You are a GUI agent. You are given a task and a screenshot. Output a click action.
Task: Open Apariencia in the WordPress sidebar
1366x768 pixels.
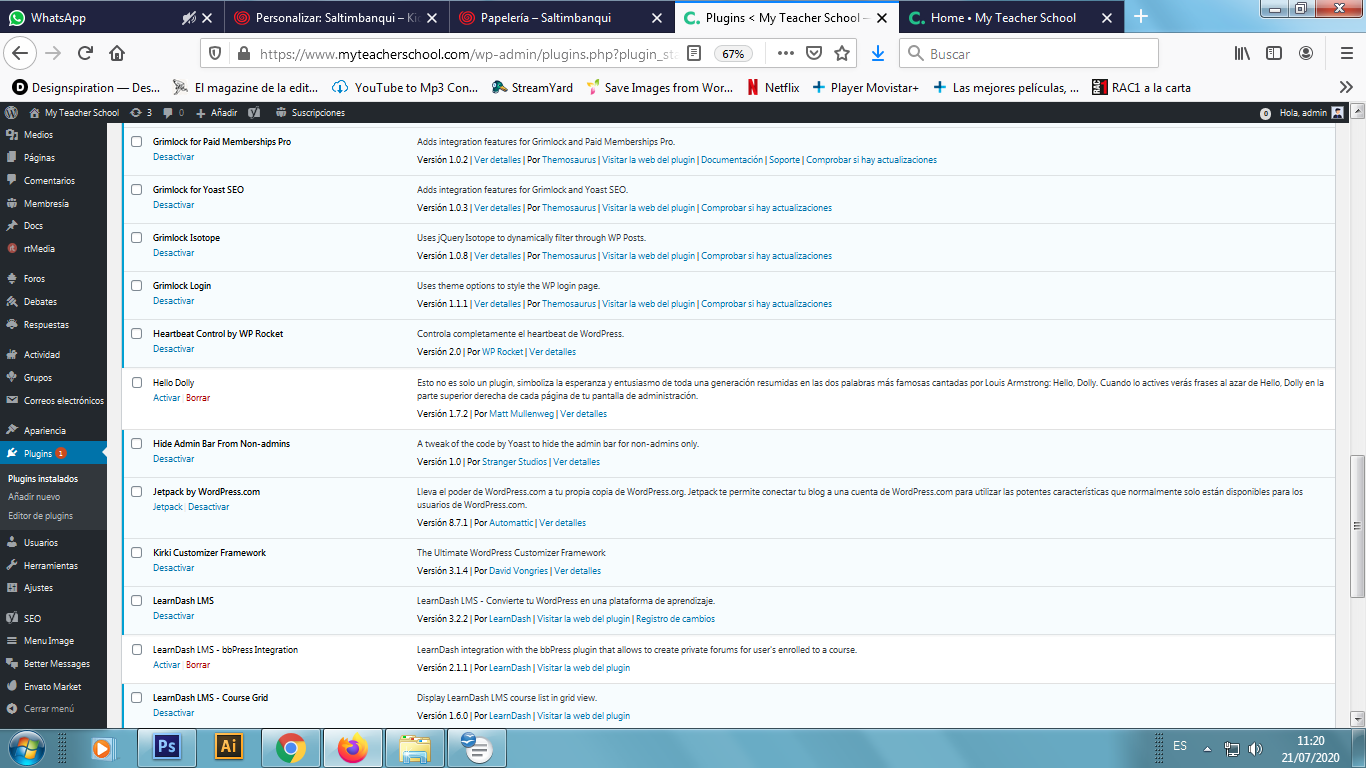[x=44, y=431]
